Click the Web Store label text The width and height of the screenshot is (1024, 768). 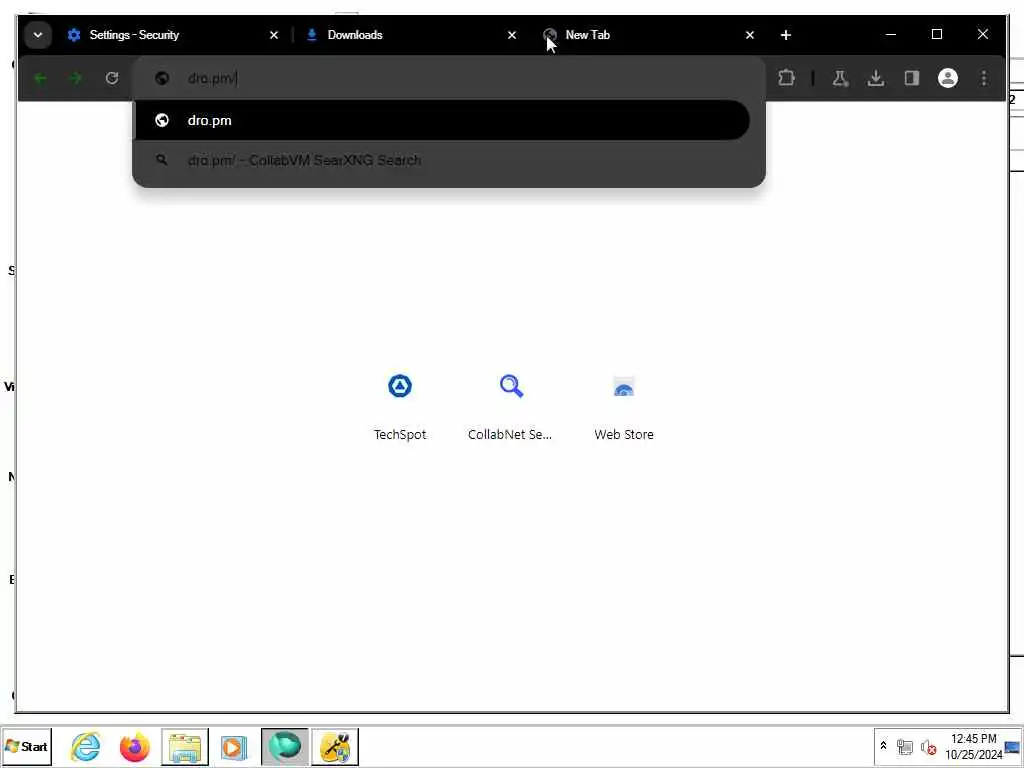(x=624, y=434)
